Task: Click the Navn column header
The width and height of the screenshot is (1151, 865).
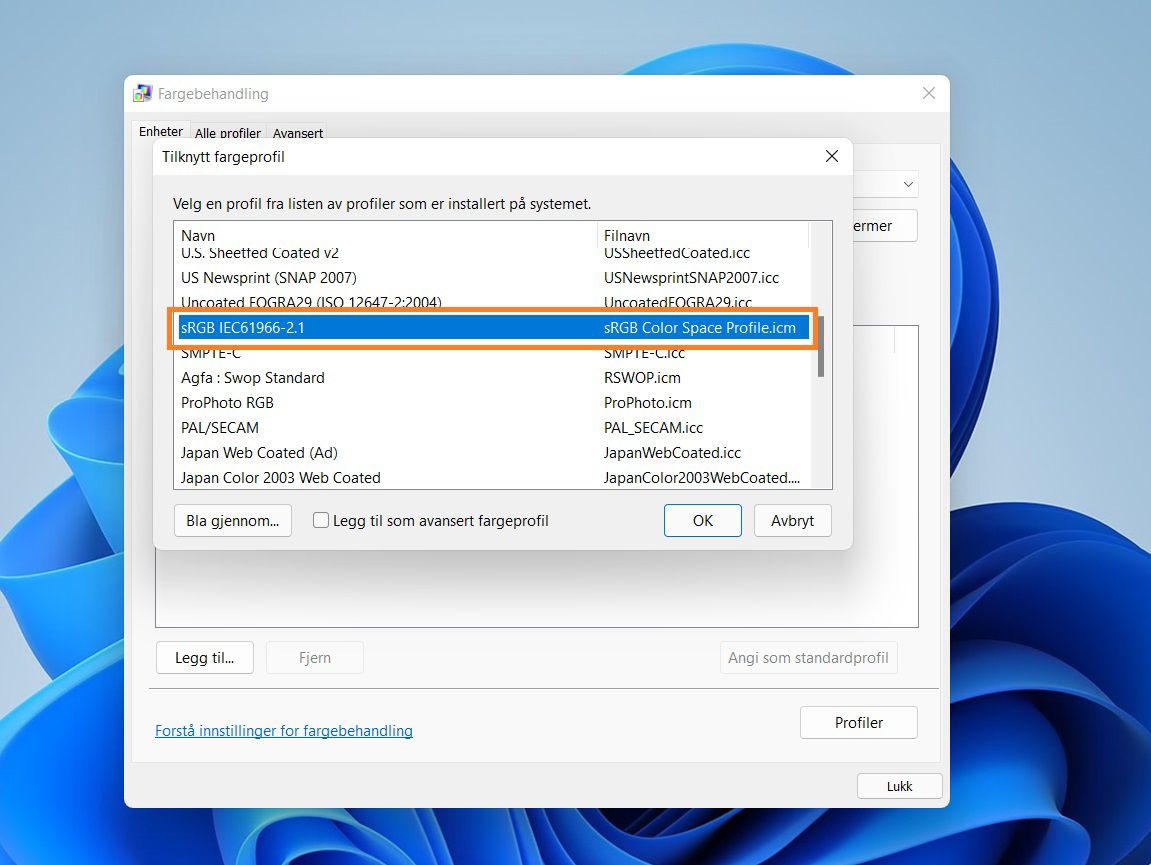Action: (386, 236)
